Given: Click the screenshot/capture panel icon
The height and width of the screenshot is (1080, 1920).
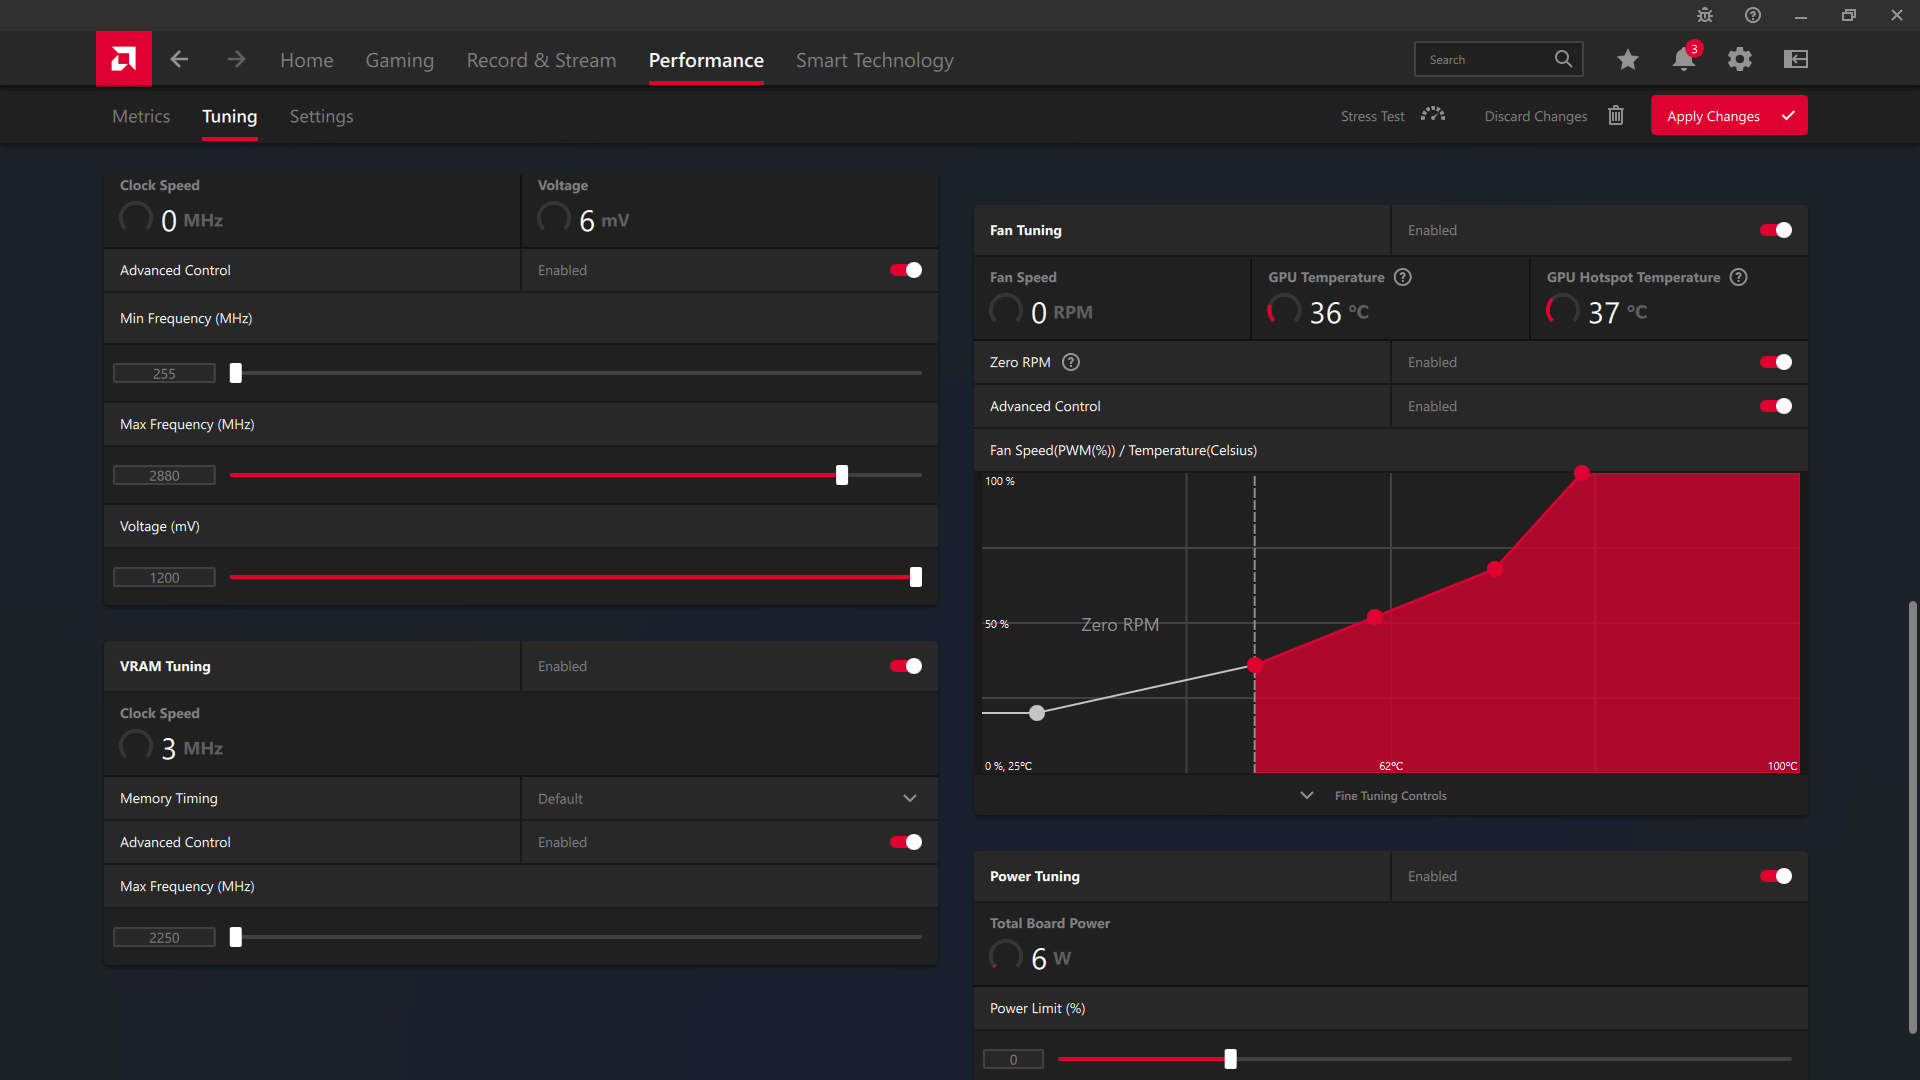Looking at the screenshot, I should click(1796, 59).
